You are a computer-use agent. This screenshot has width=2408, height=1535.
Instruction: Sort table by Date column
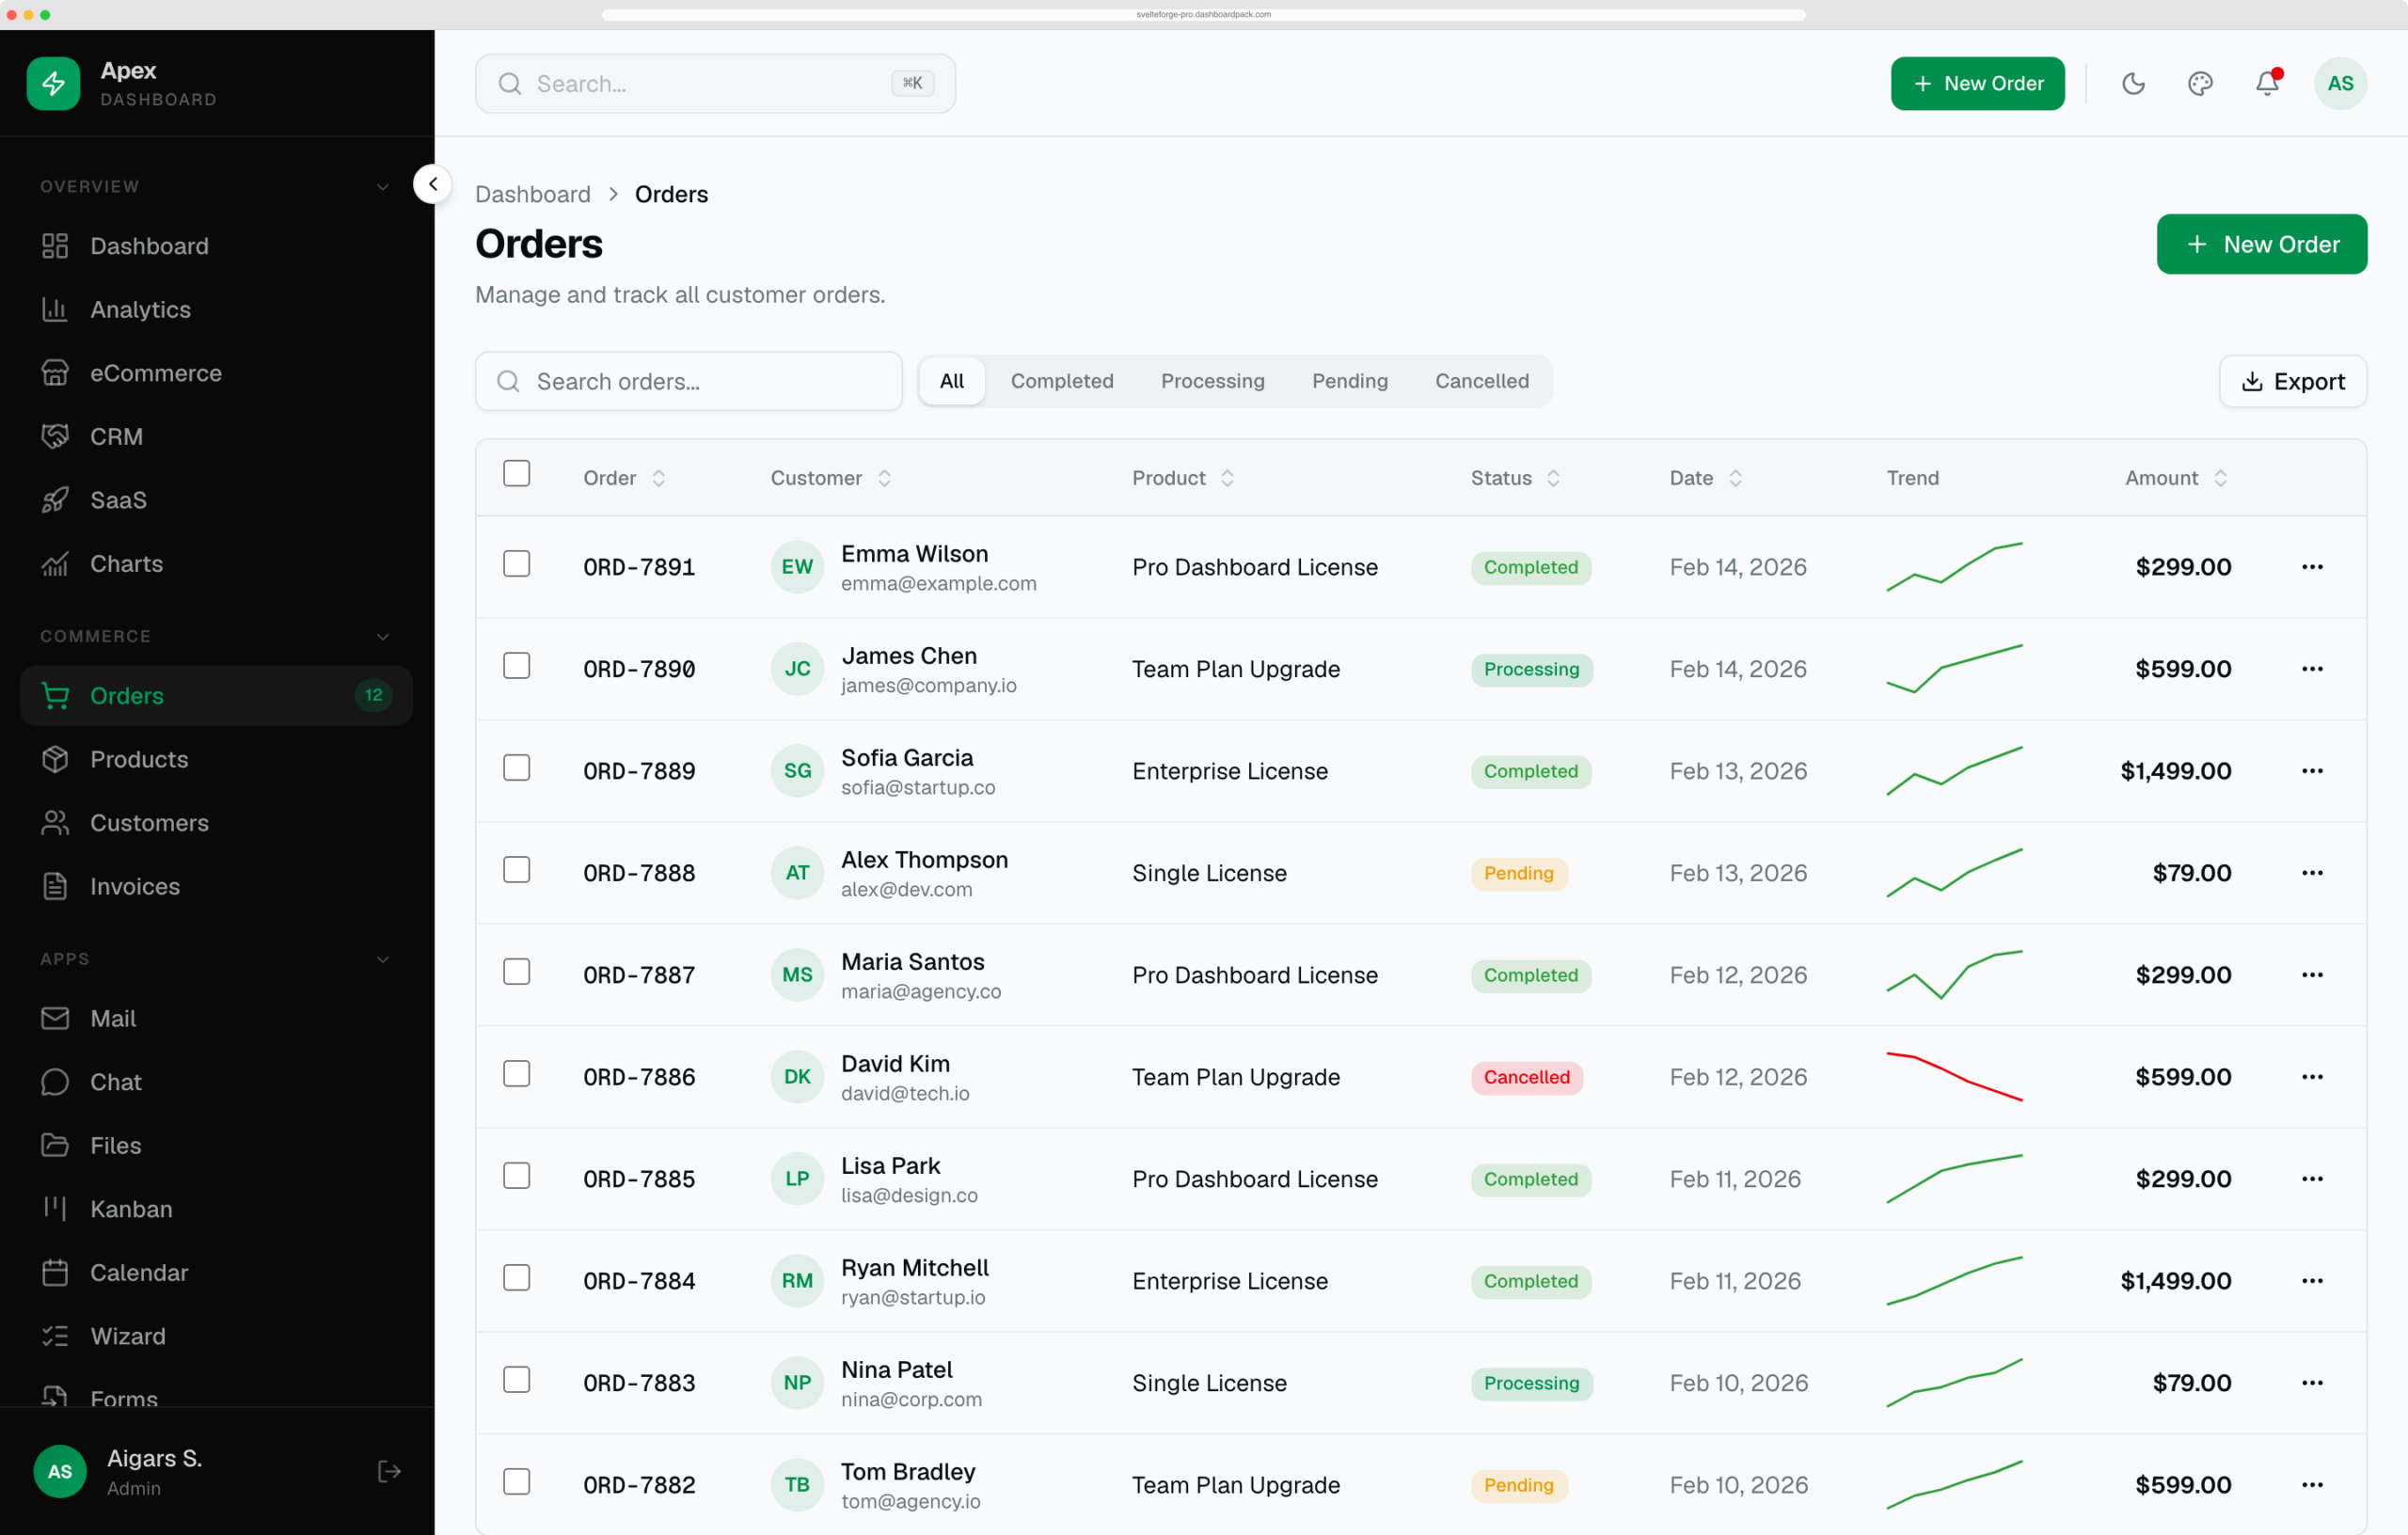point(1706,478)
